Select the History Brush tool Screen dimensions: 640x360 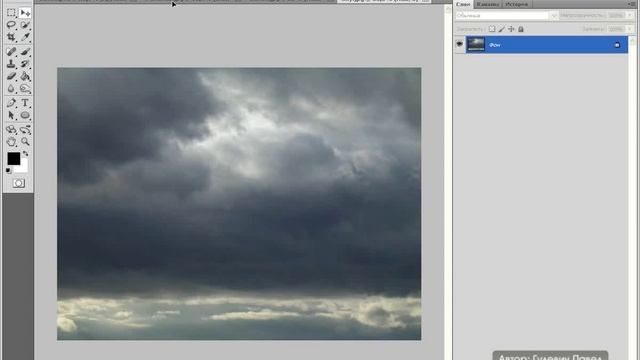[25, 64]
